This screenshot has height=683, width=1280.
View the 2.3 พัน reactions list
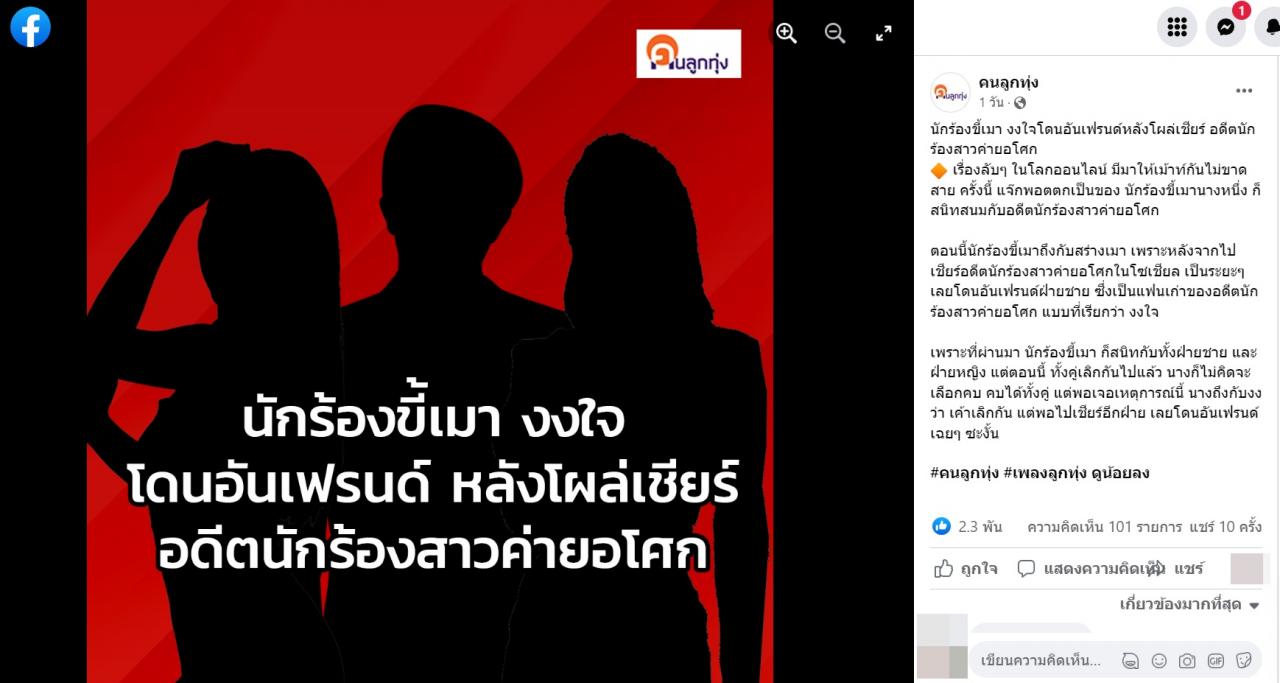(x=967, y=526)
